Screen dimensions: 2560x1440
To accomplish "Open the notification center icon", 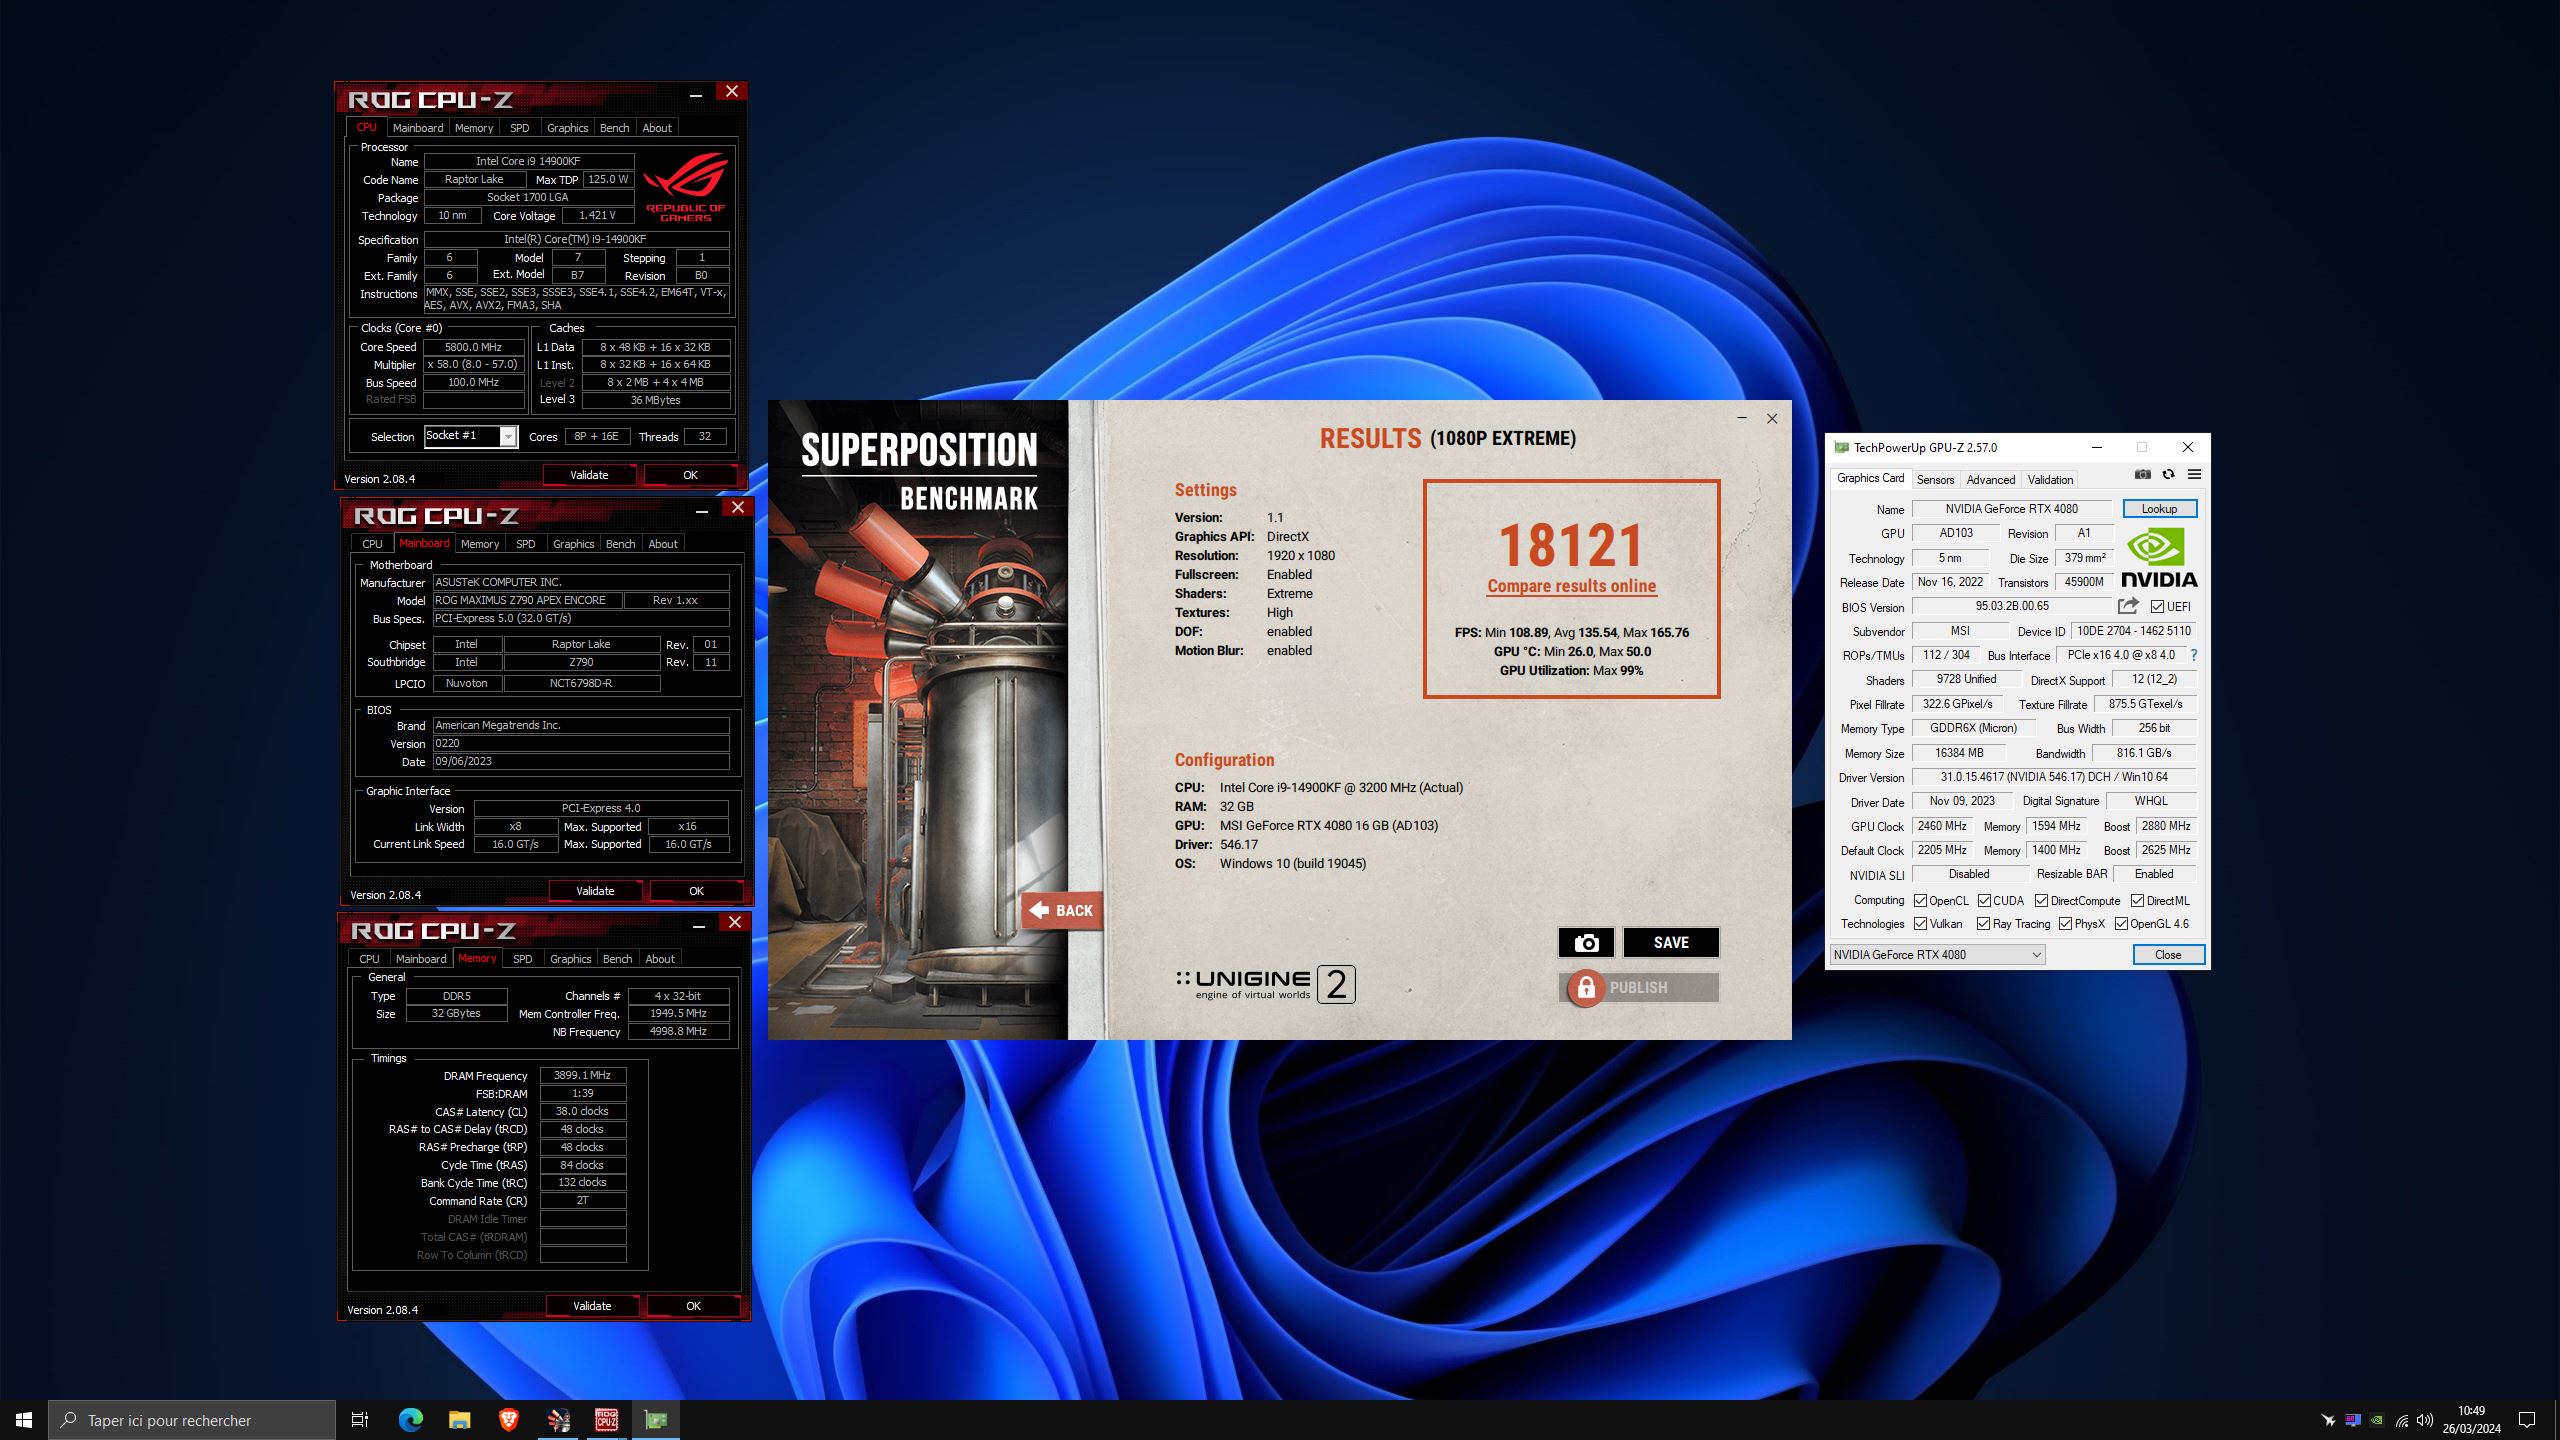I will (2527, 1420).
